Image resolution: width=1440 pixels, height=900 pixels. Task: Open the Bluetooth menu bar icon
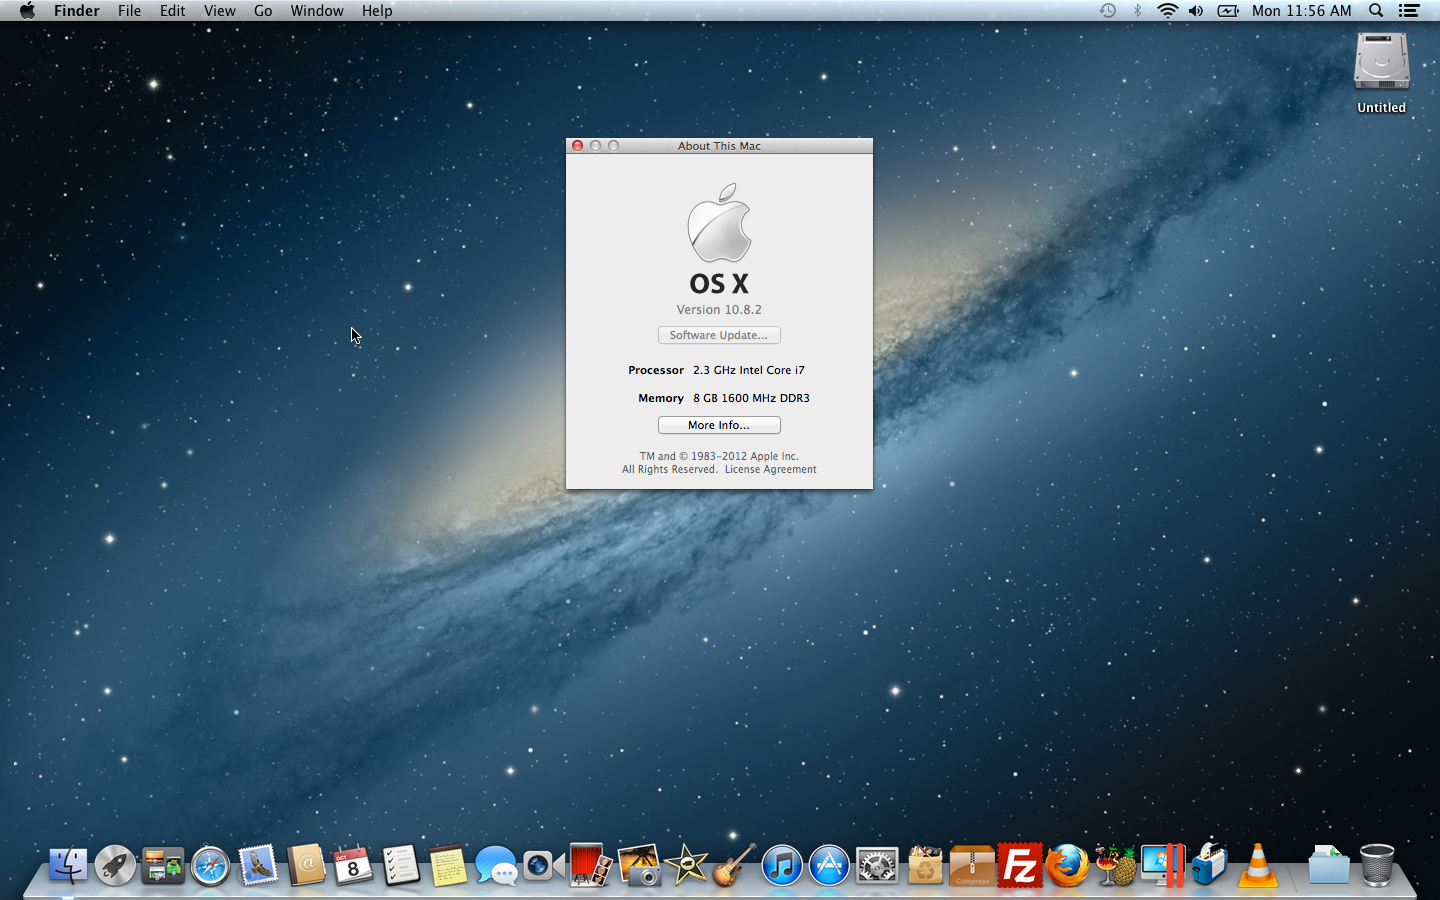[1137, 11]
